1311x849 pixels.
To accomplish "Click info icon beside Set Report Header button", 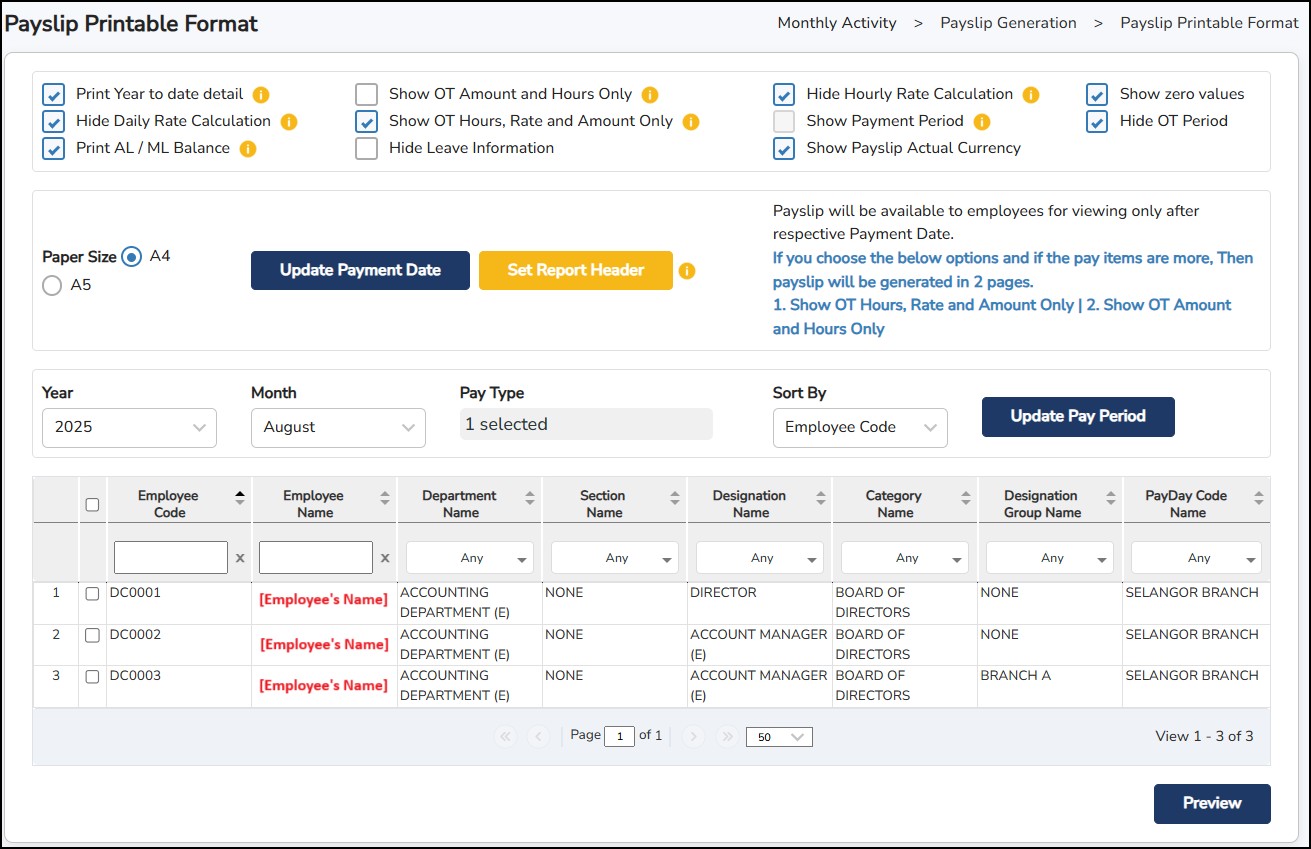I will (x=687, y=271).
